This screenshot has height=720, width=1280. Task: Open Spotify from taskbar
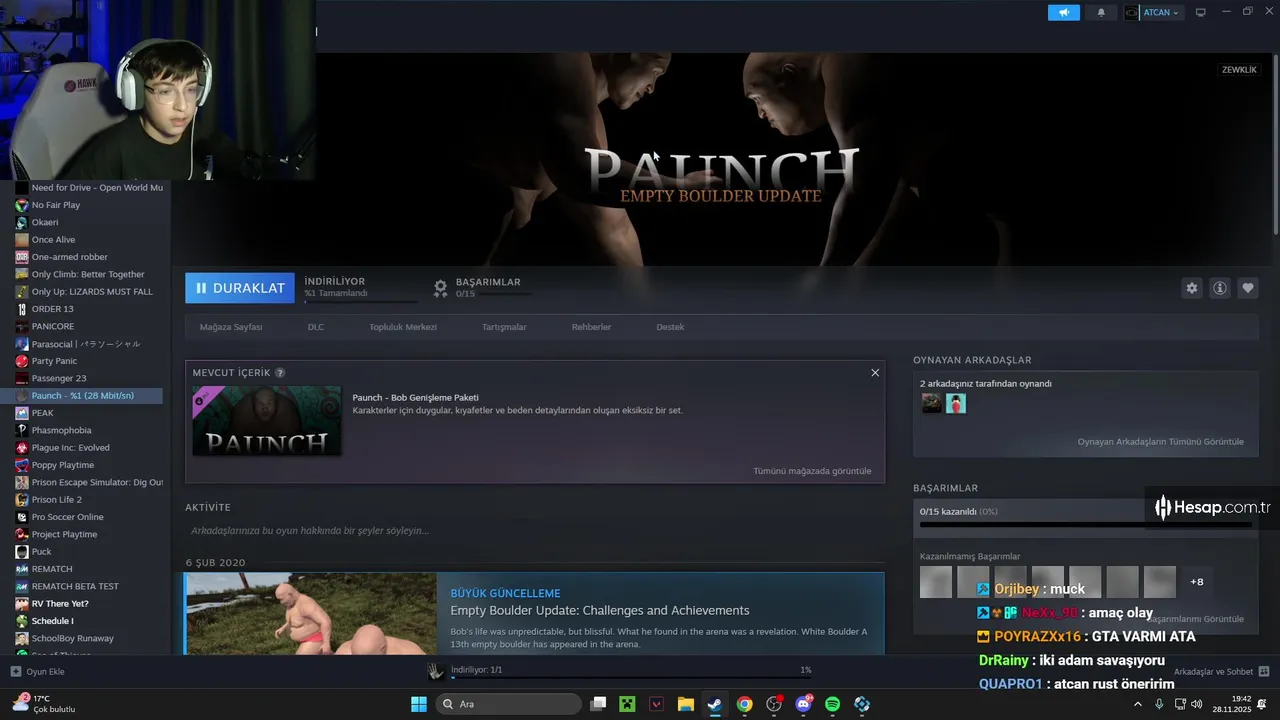click(x=832, y=704)
